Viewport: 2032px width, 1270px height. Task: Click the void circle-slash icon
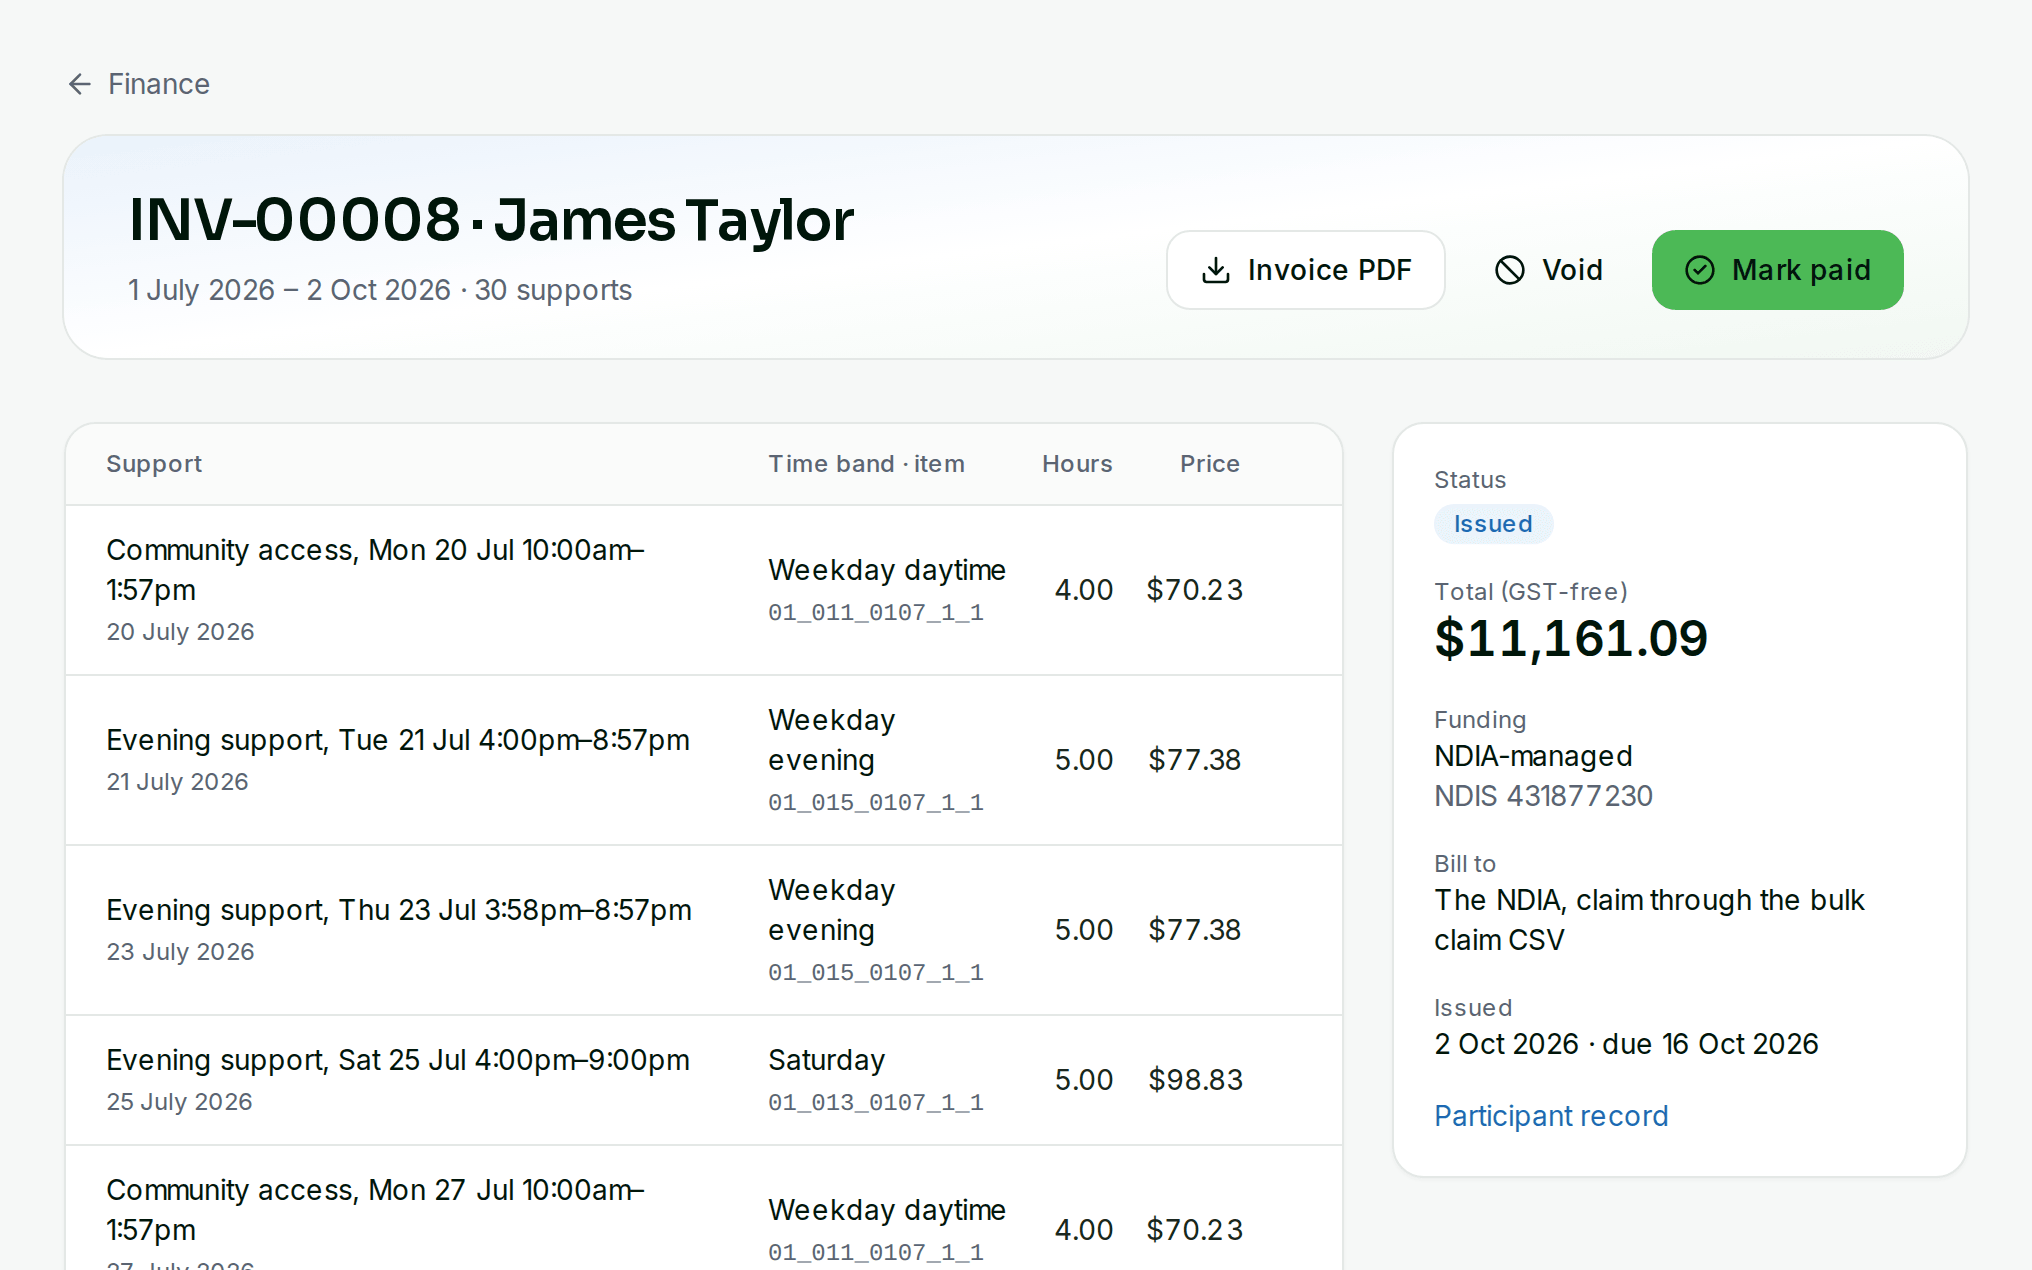pos(1509,270)
